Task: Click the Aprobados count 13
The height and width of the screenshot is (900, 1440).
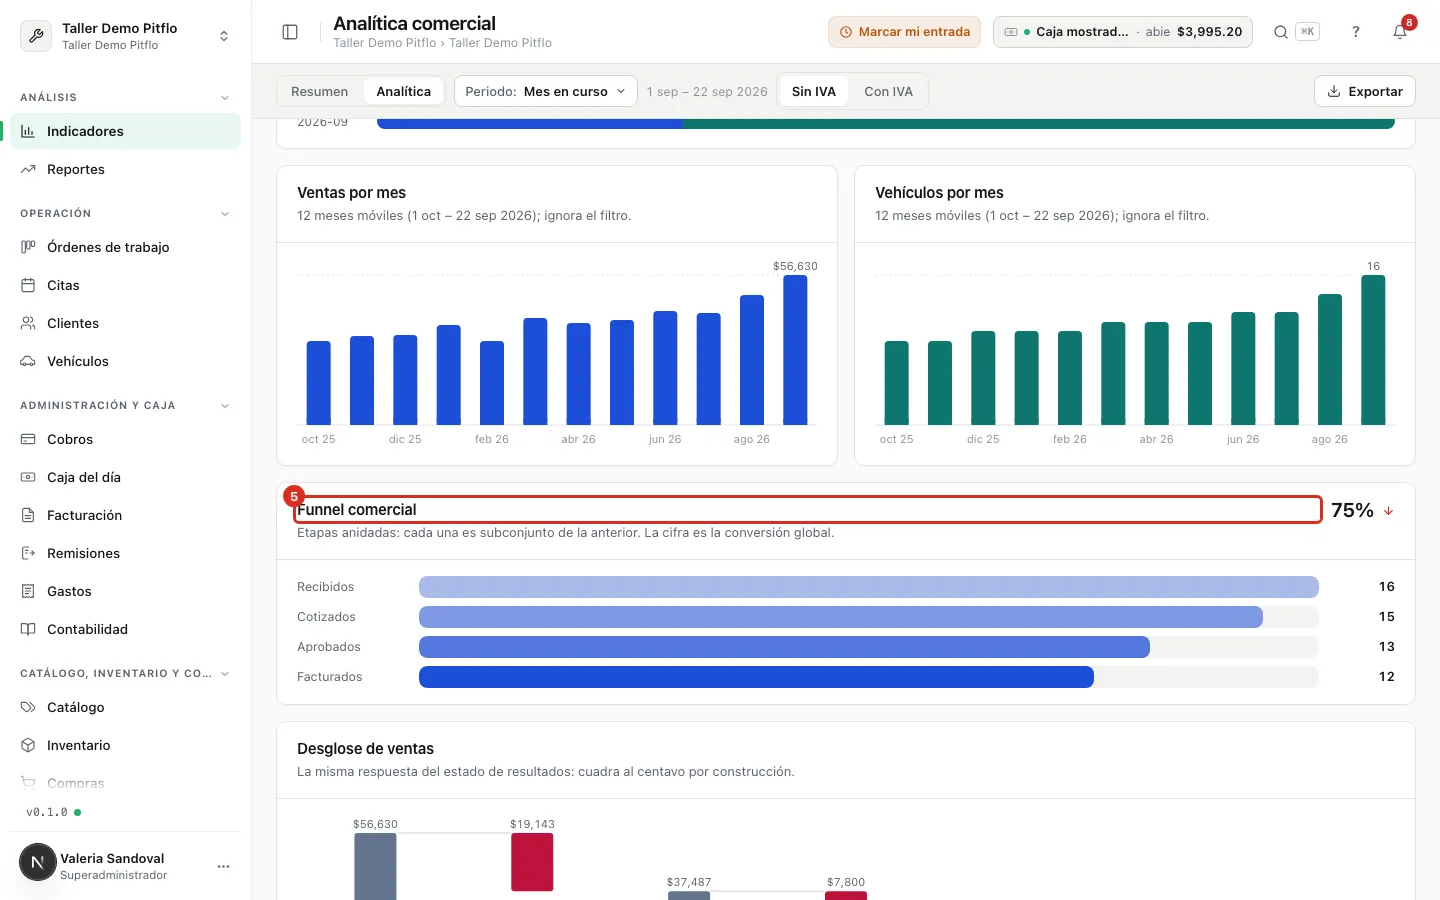Action: click(x=1387, y=647)
